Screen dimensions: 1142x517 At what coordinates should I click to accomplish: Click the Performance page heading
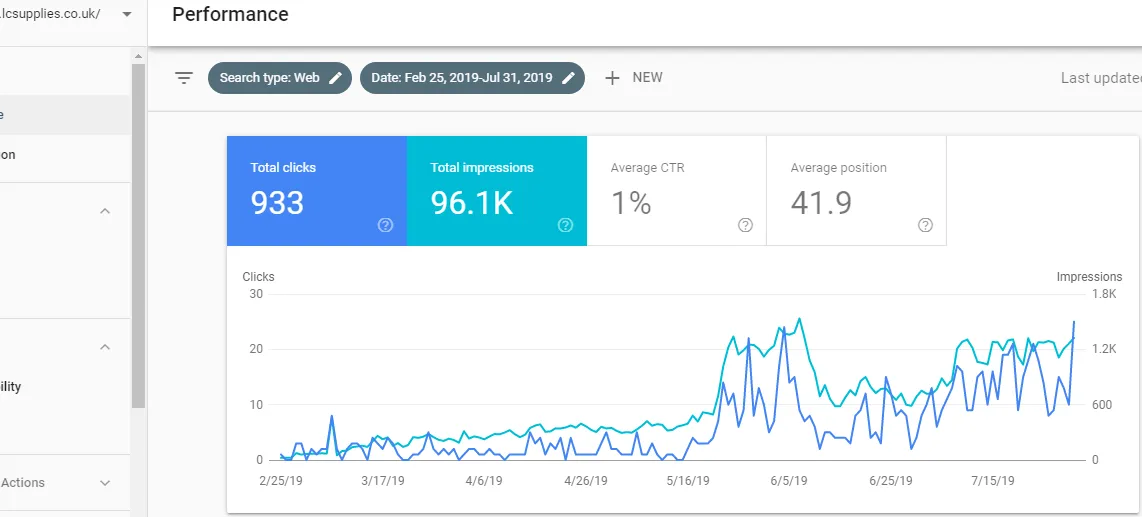pyautogui.click(x=230, y=14)
